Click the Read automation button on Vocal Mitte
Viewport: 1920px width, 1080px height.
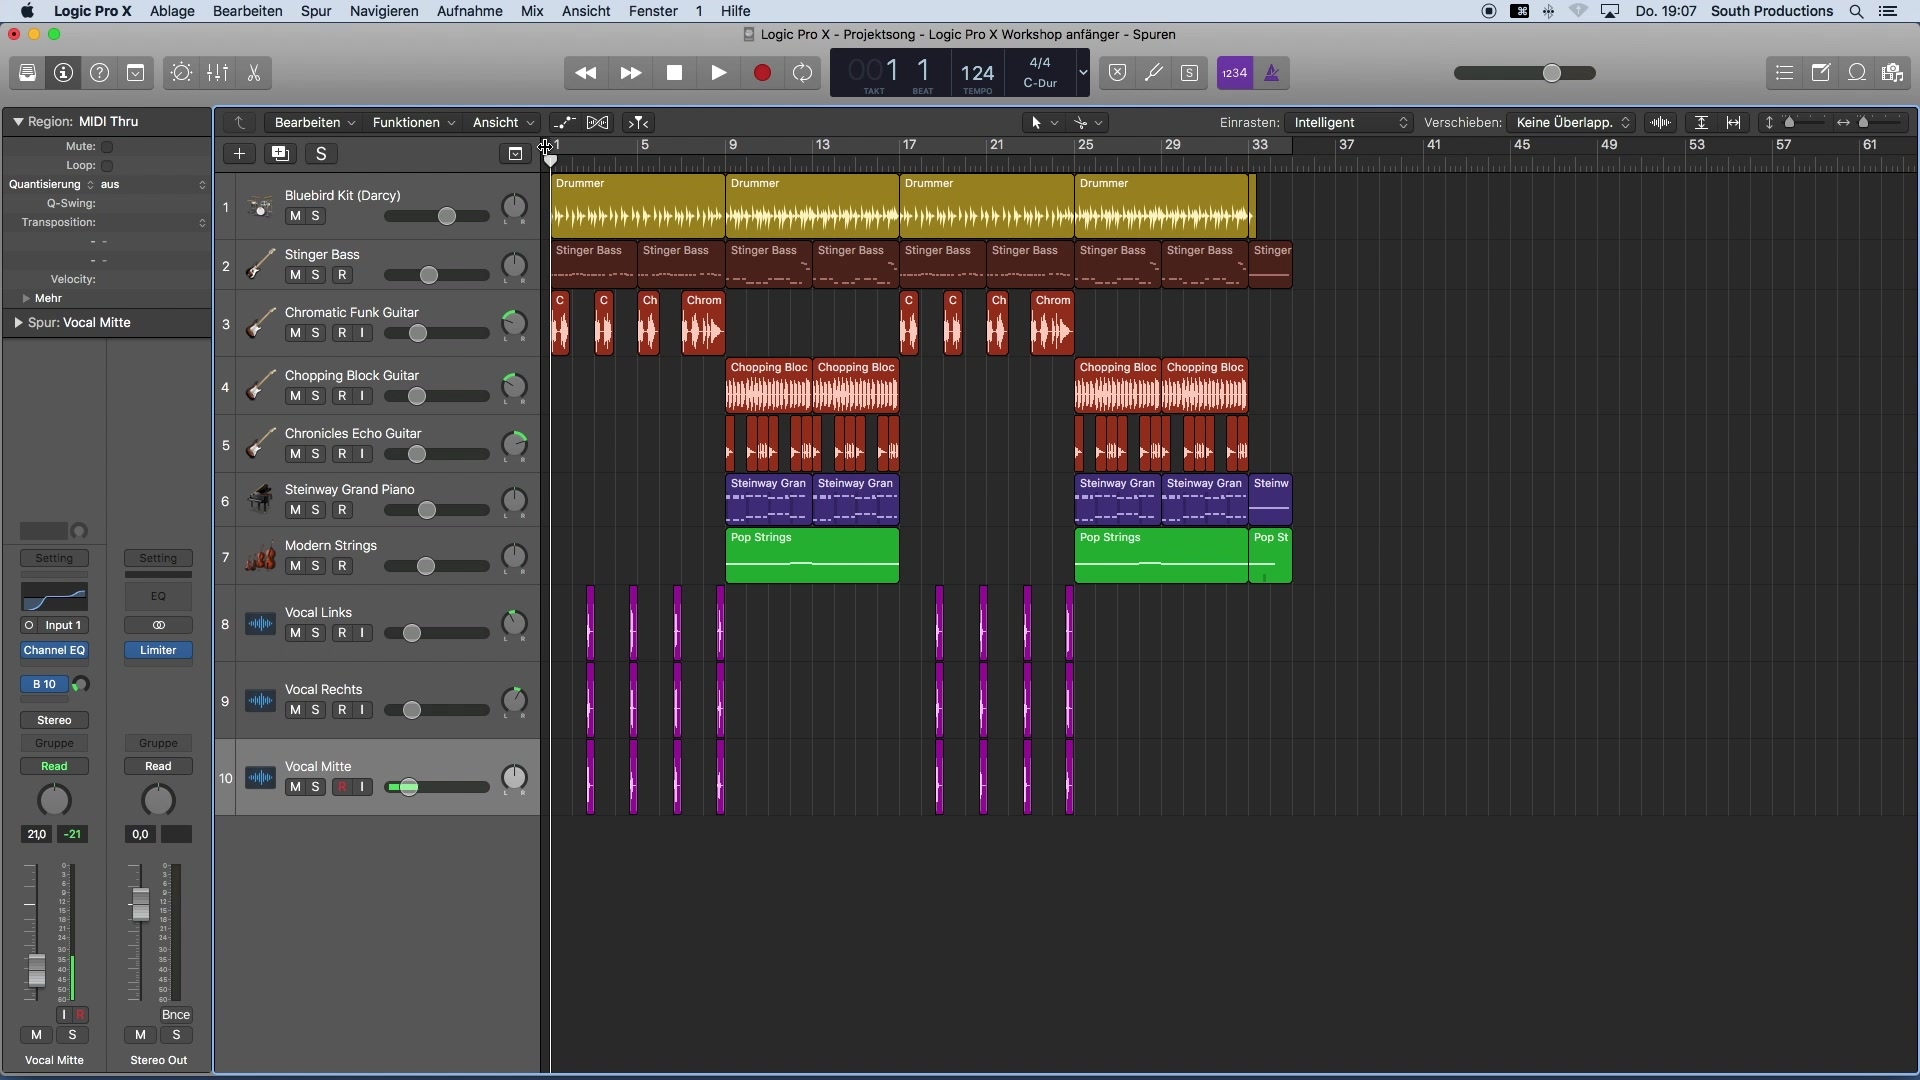[55, 767]
